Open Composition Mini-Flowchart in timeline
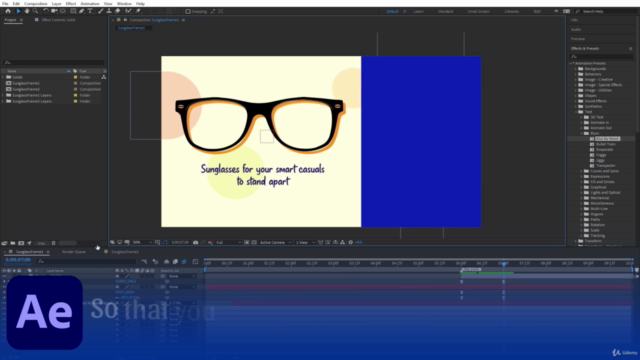Viewport: 640px width, 360px height. (144, 262)
